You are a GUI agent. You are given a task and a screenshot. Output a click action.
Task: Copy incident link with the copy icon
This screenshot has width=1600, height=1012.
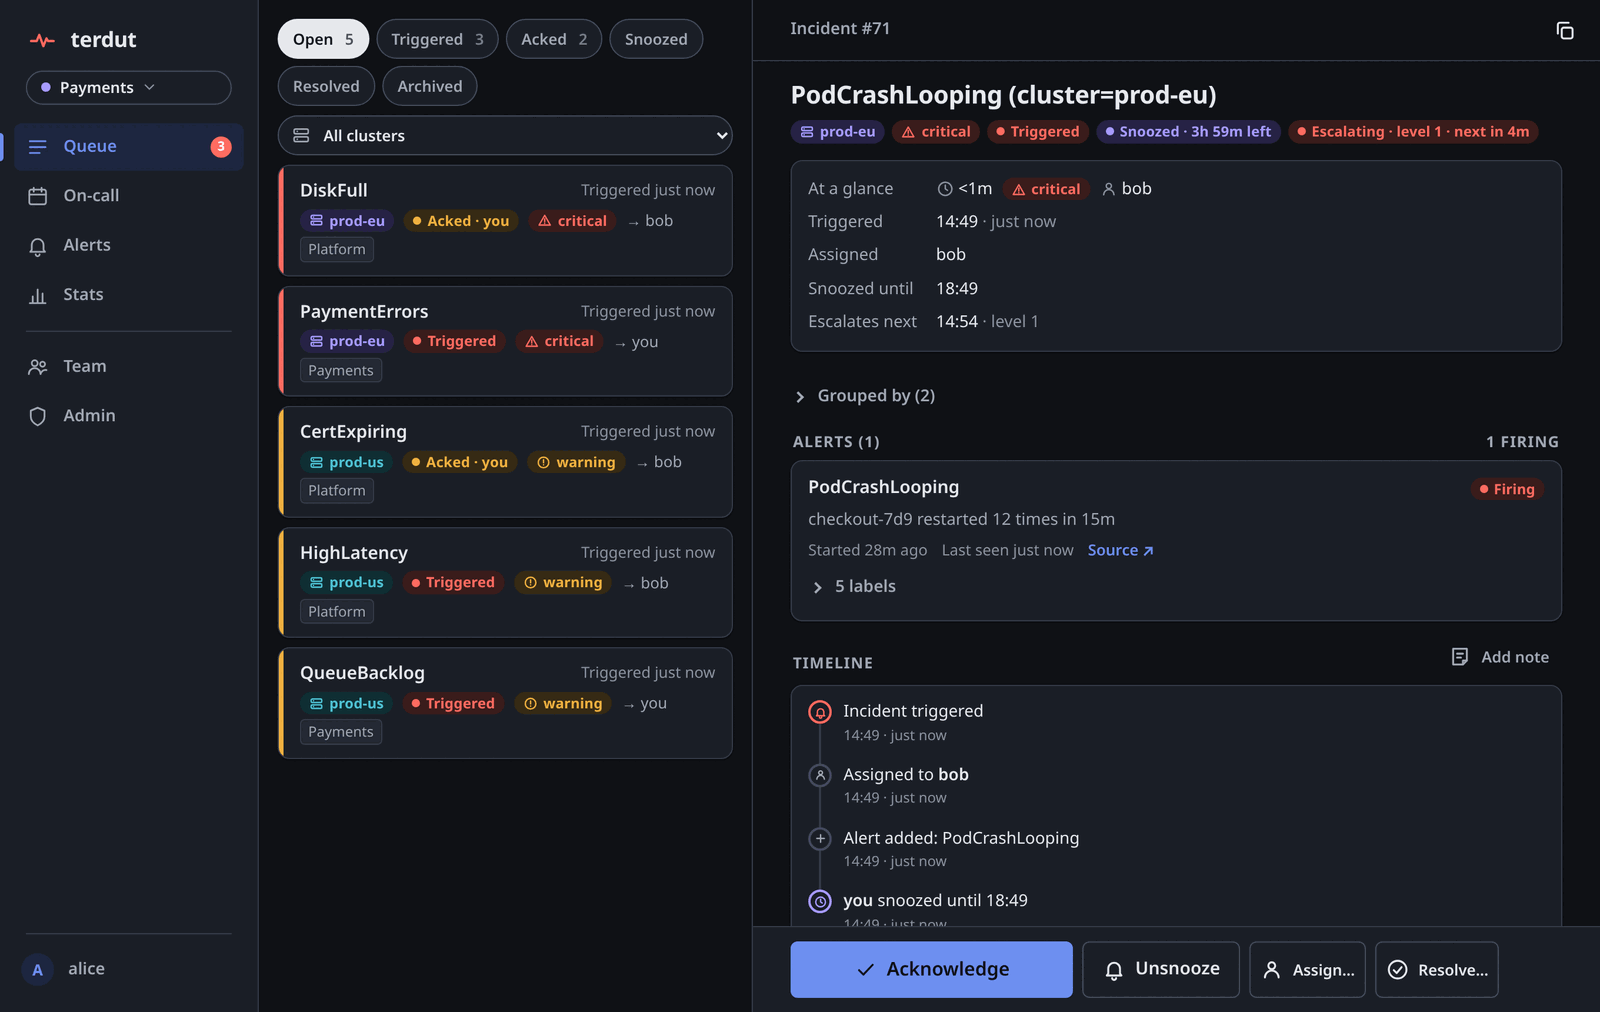1565,31
